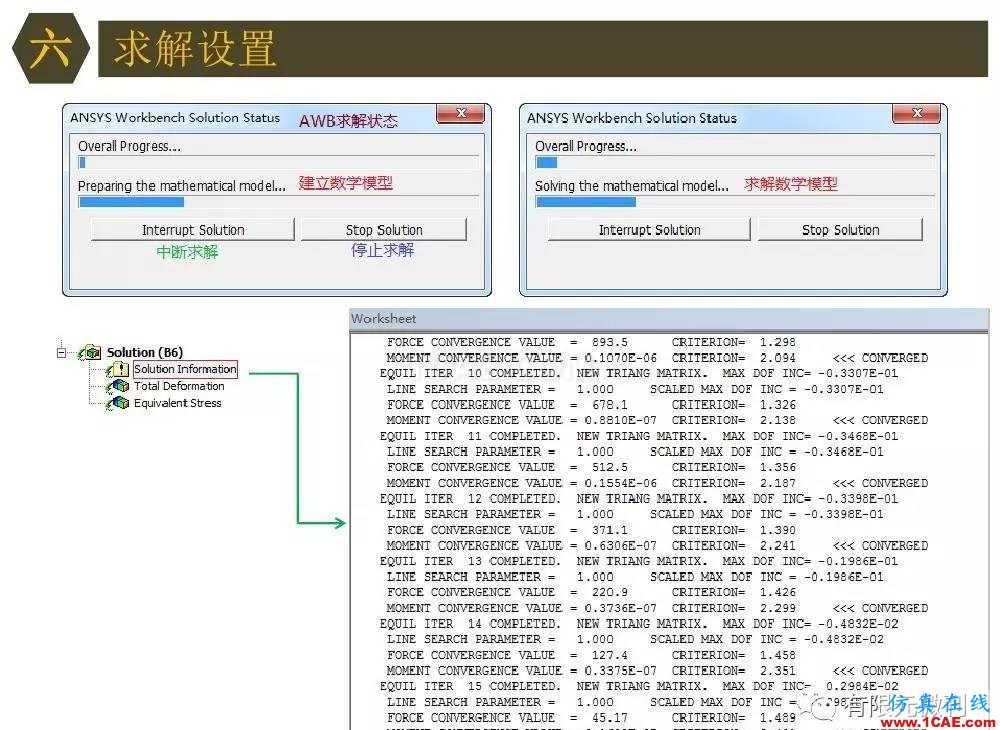The width and height of the screenshot is (1000, 730).
Task: Click Interrupt Solution in the Preparing dialog
Action: pos(193,230)
